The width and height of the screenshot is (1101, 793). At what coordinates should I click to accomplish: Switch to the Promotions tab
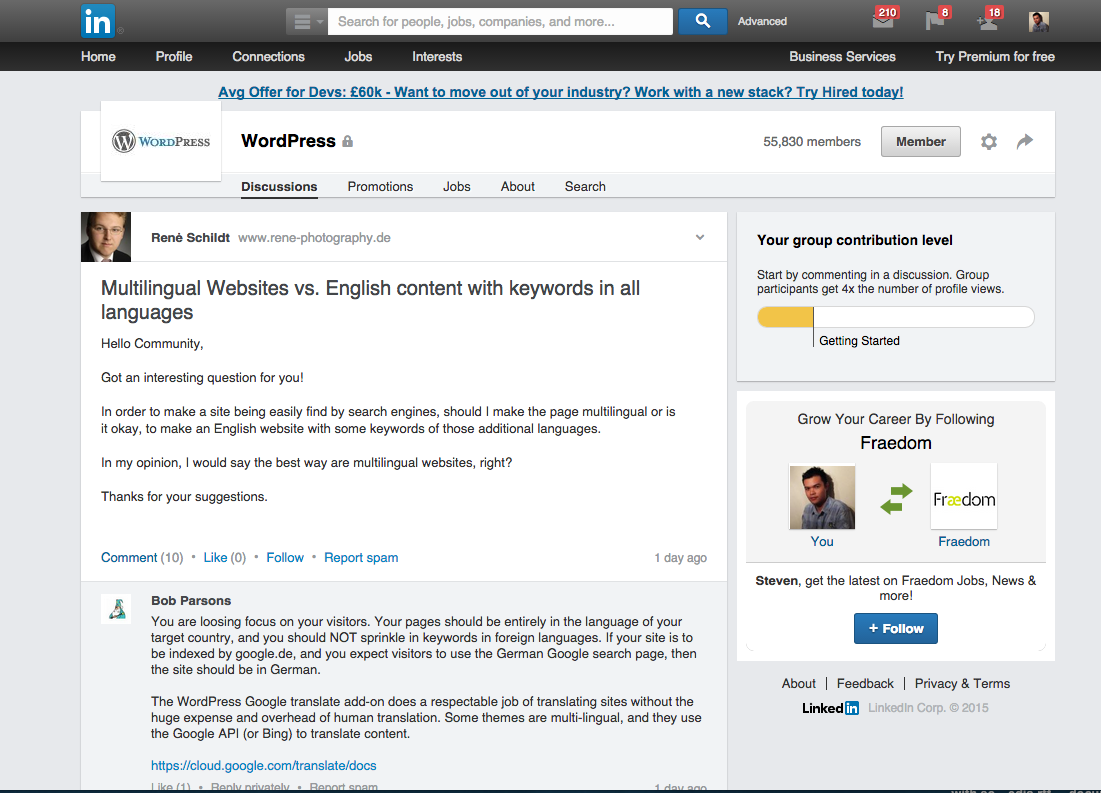[380, 187]
